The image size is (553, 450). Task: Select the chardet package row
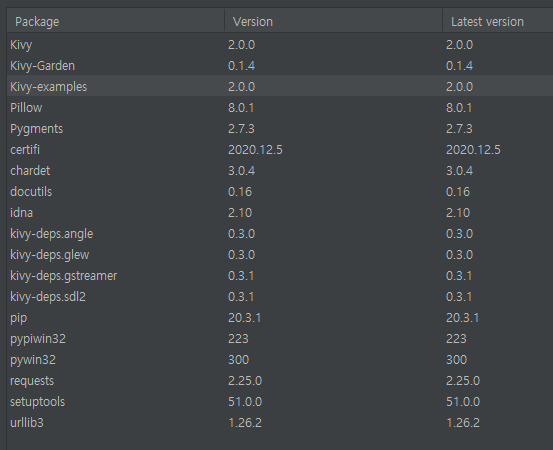click(280, 170)
